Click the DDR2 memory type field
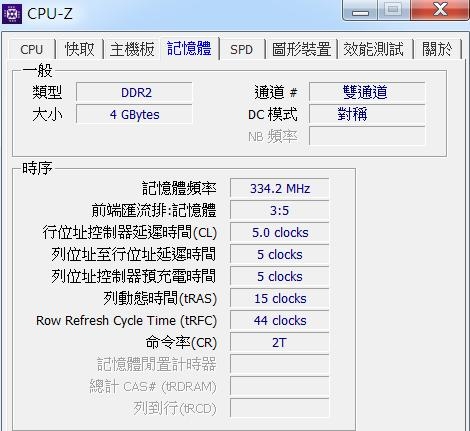This screenshot has width=470, height=431. pyautogui.click(x=134, y=92)
